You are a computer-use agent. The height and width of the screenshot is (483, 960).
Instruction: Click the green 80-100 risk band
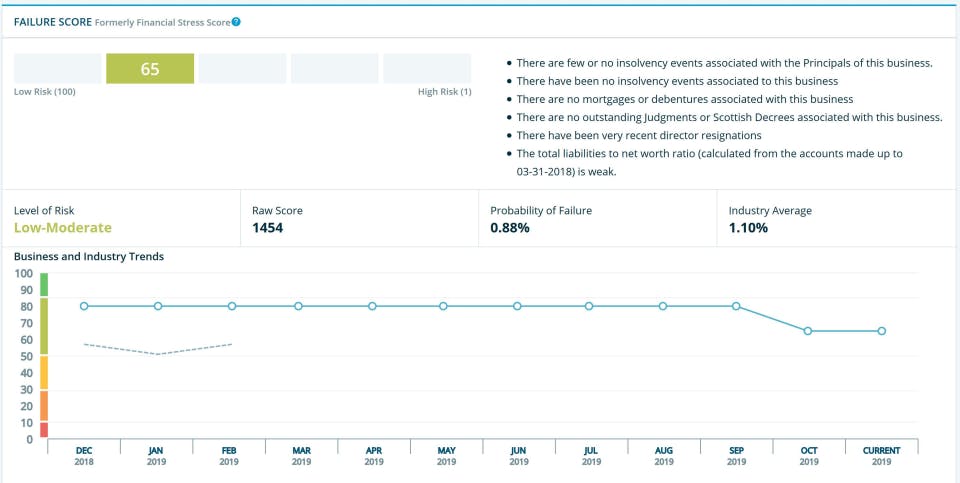click(44, 285)
